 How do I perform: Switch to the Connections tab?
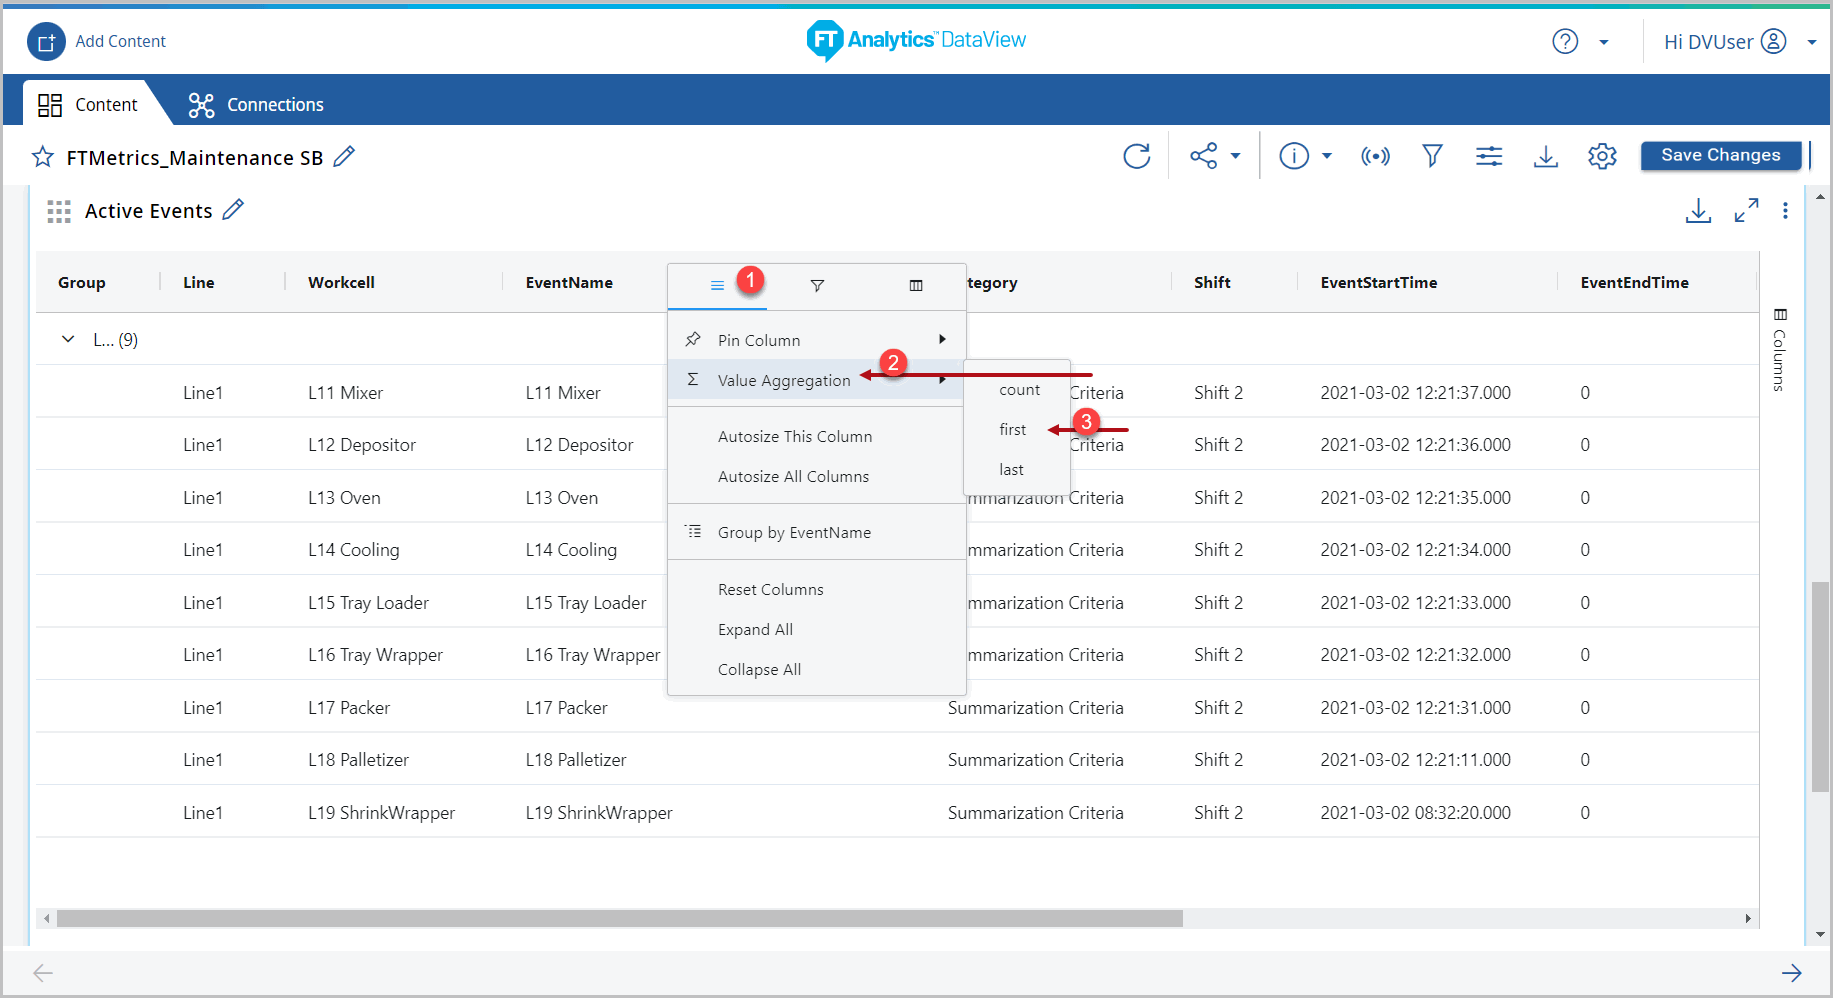256,104
